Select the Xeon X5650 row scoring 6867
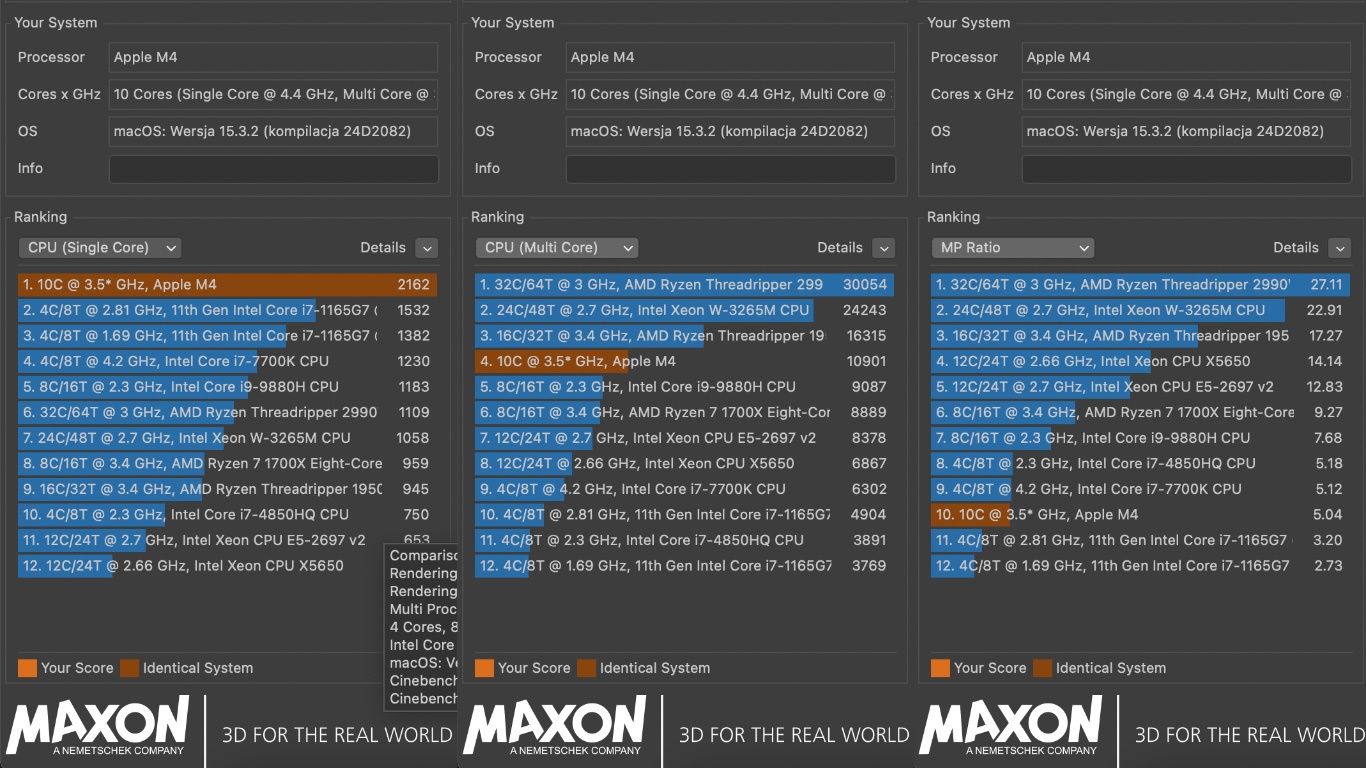This screenshot has width=1366, height=768. click(684, 464)
